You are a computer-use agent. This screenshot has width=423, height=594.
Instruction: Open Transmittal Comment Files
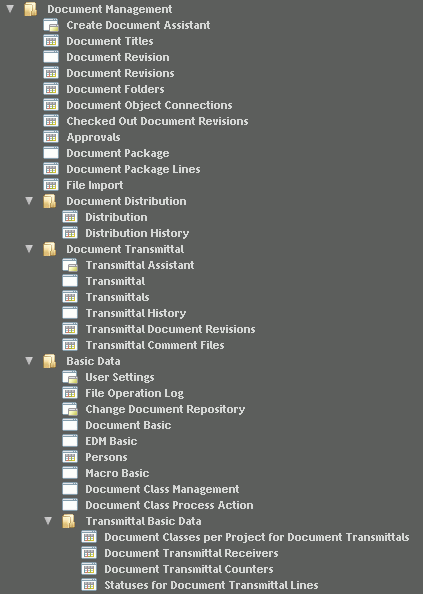tap(155, 345)
